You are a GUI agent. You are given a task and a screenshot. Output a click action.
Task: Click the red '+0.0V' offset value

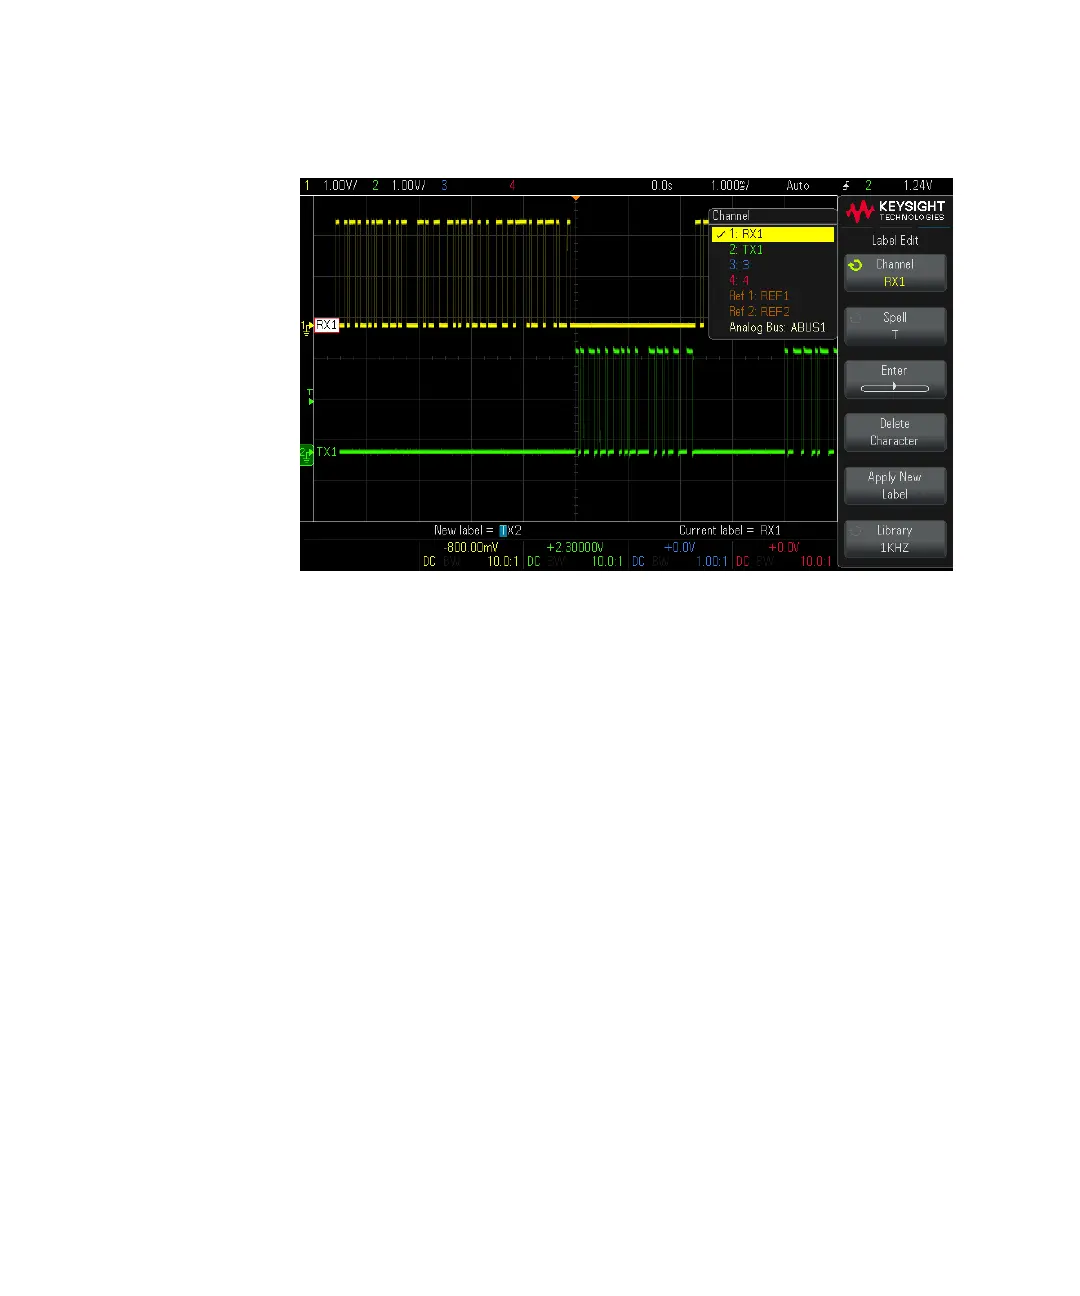(784, 547)
